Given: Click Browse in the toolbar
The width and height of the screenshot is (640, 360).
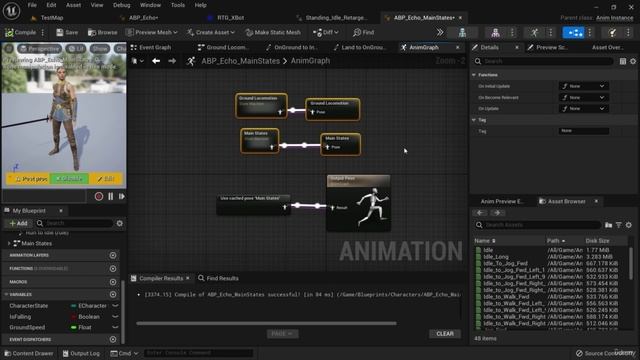Looking at the screenshot, I should (102, 32).
